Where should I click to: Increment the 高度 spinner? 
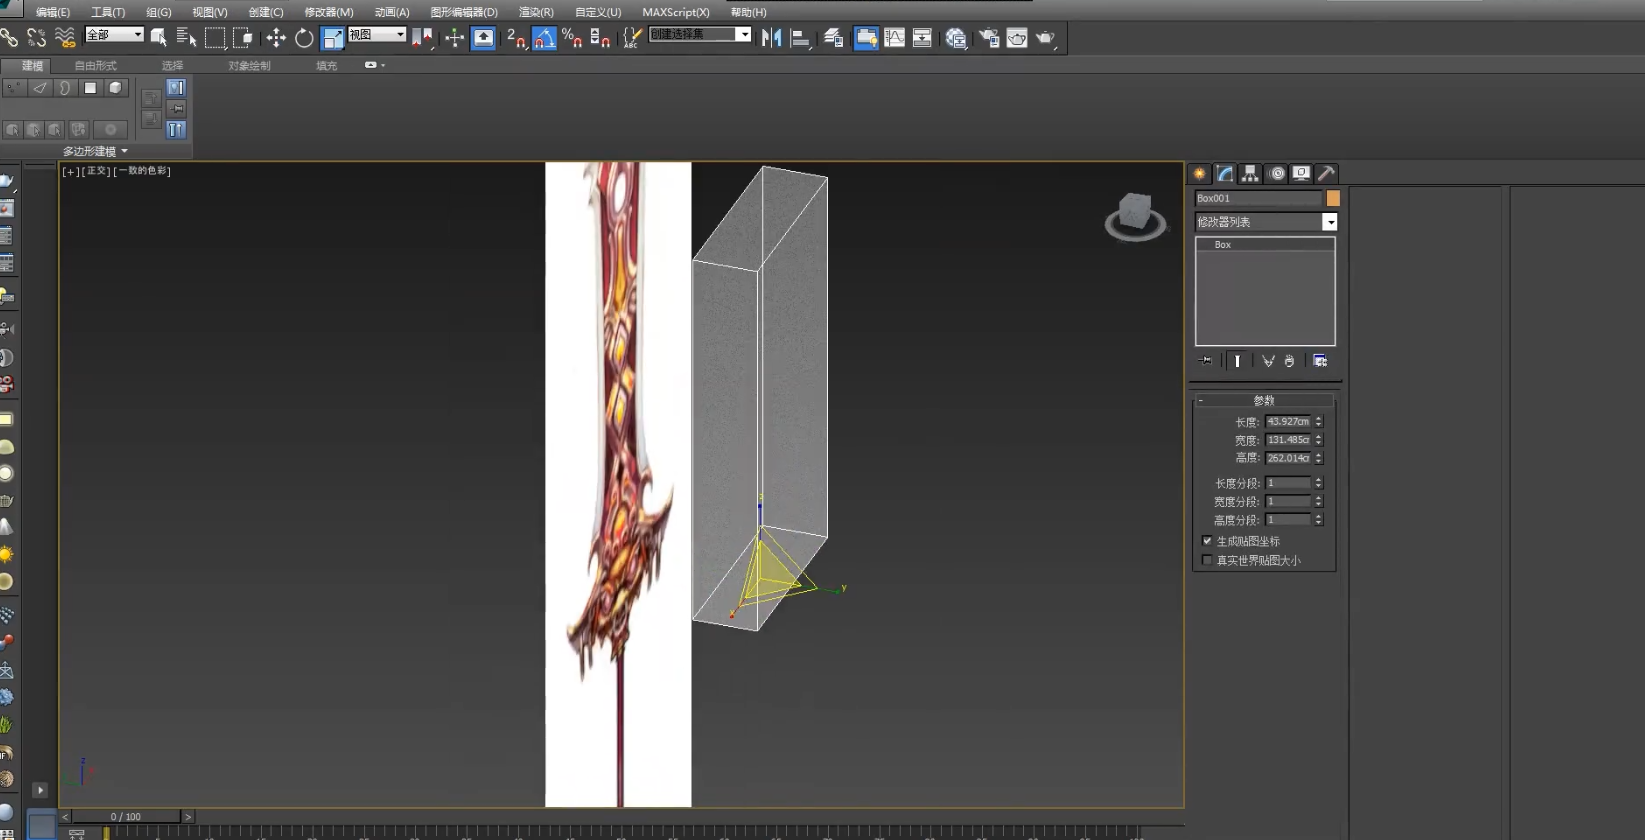click(x=1319, y=455)
